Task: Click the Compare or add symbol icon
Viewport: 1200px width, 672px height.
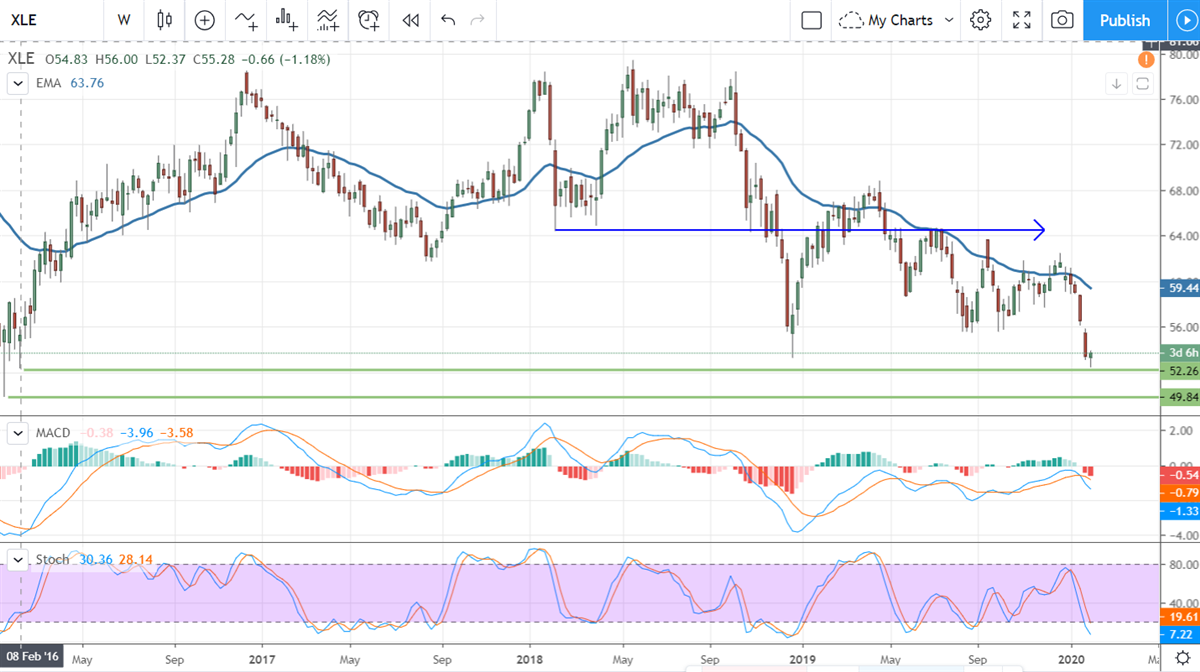Action: tap(205, 20)
